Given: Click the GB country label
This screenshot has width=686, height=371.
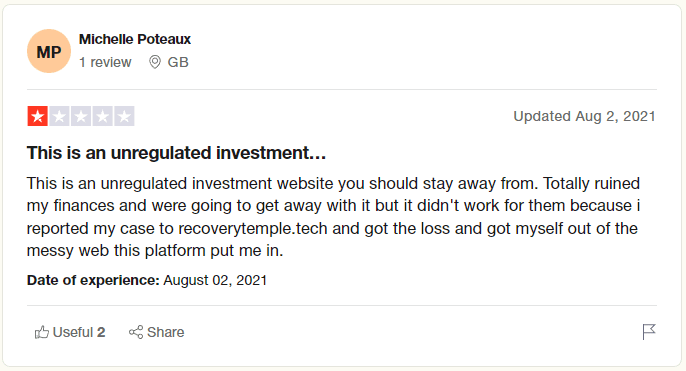Looking at the screenshot, I should coord(178,62).
